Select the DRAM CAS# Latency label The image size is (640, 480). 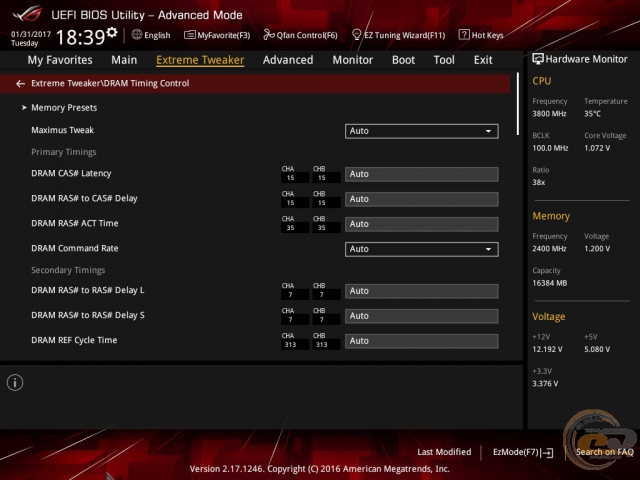[71, 173]
